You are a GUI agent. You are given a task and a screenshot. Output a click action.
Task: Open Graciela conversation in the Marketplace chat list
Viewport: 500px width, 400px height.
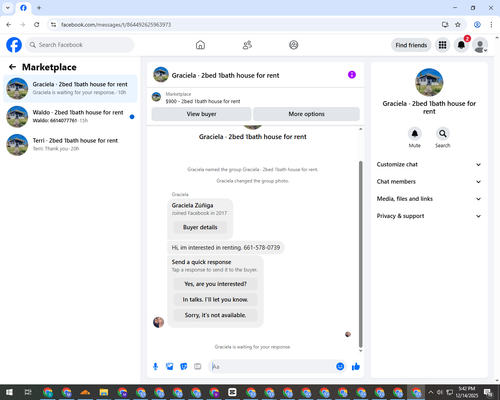(70, 89)
